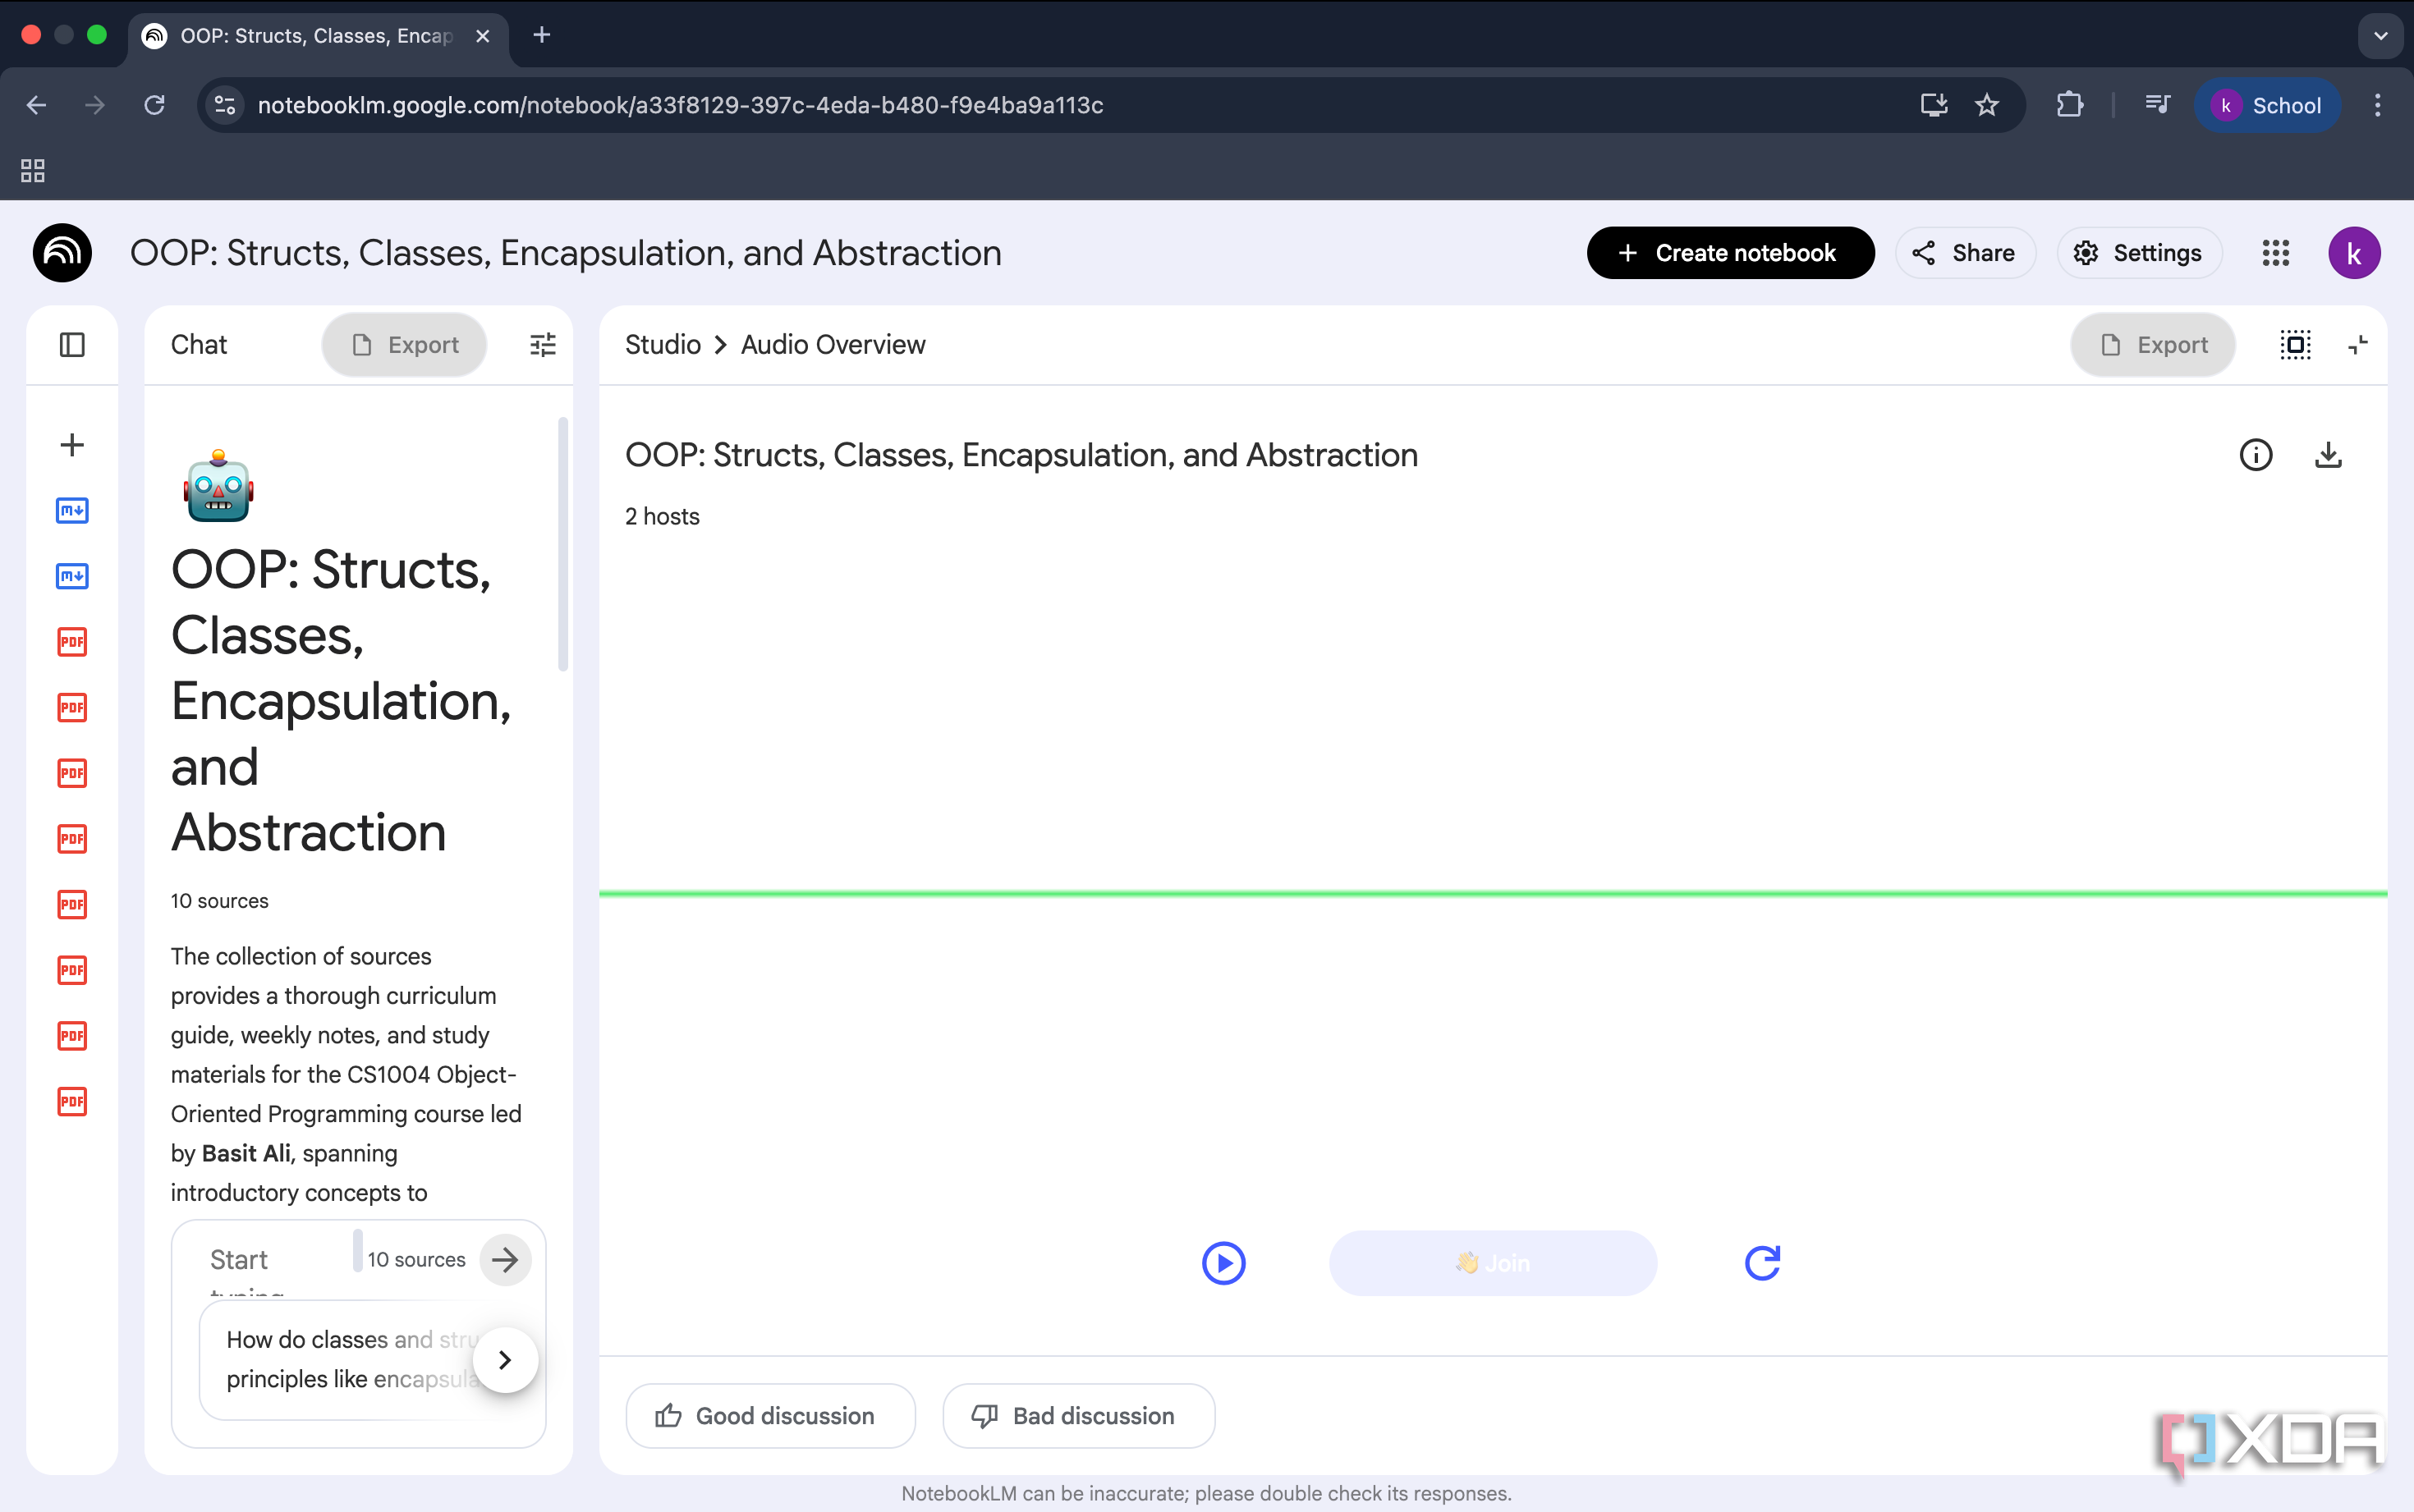
Task: Open the School profile chip
Action: [x=2266, y=105]
